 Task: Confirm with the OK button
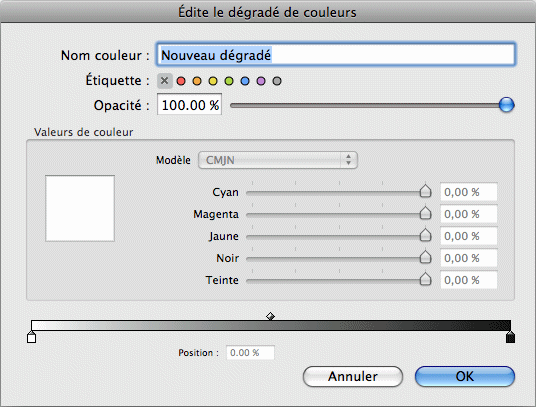tap(465, 377)
